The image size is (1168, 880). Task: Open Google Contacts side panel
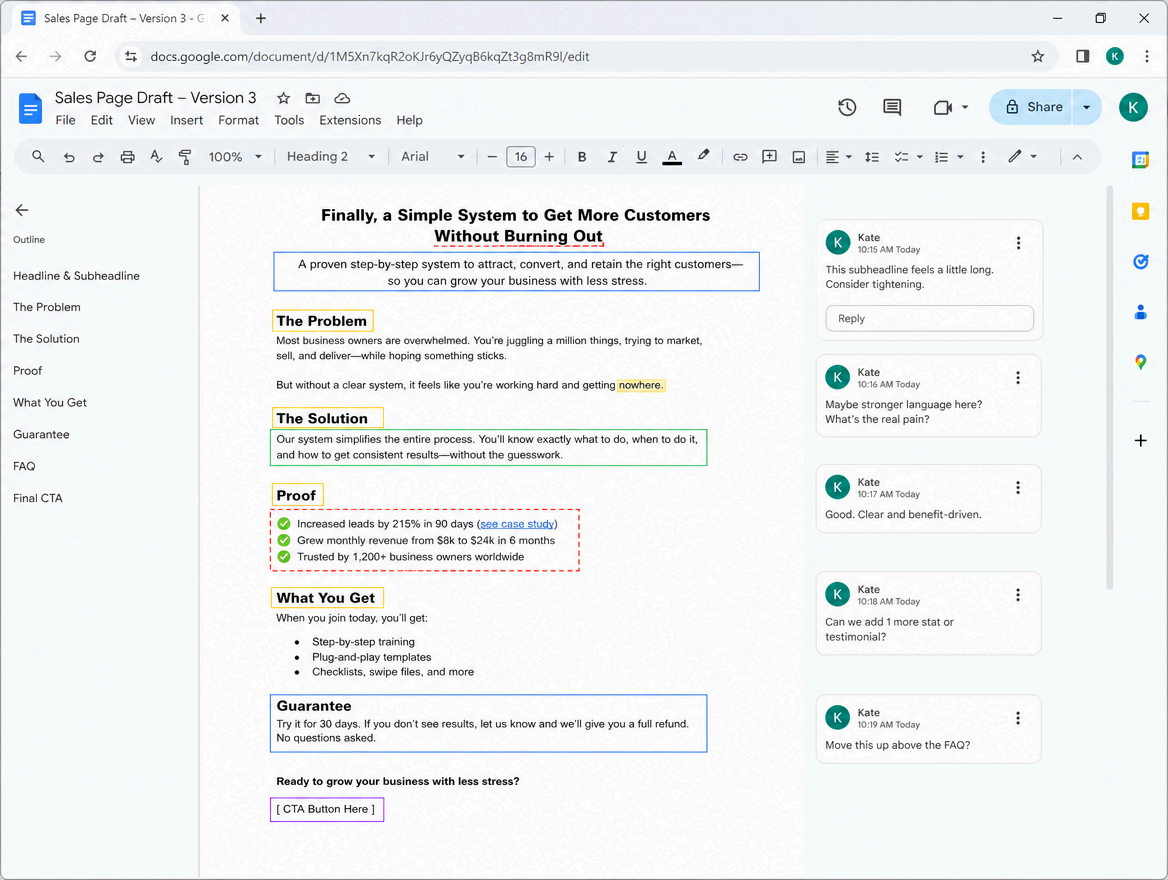[x=1140, y=311]
